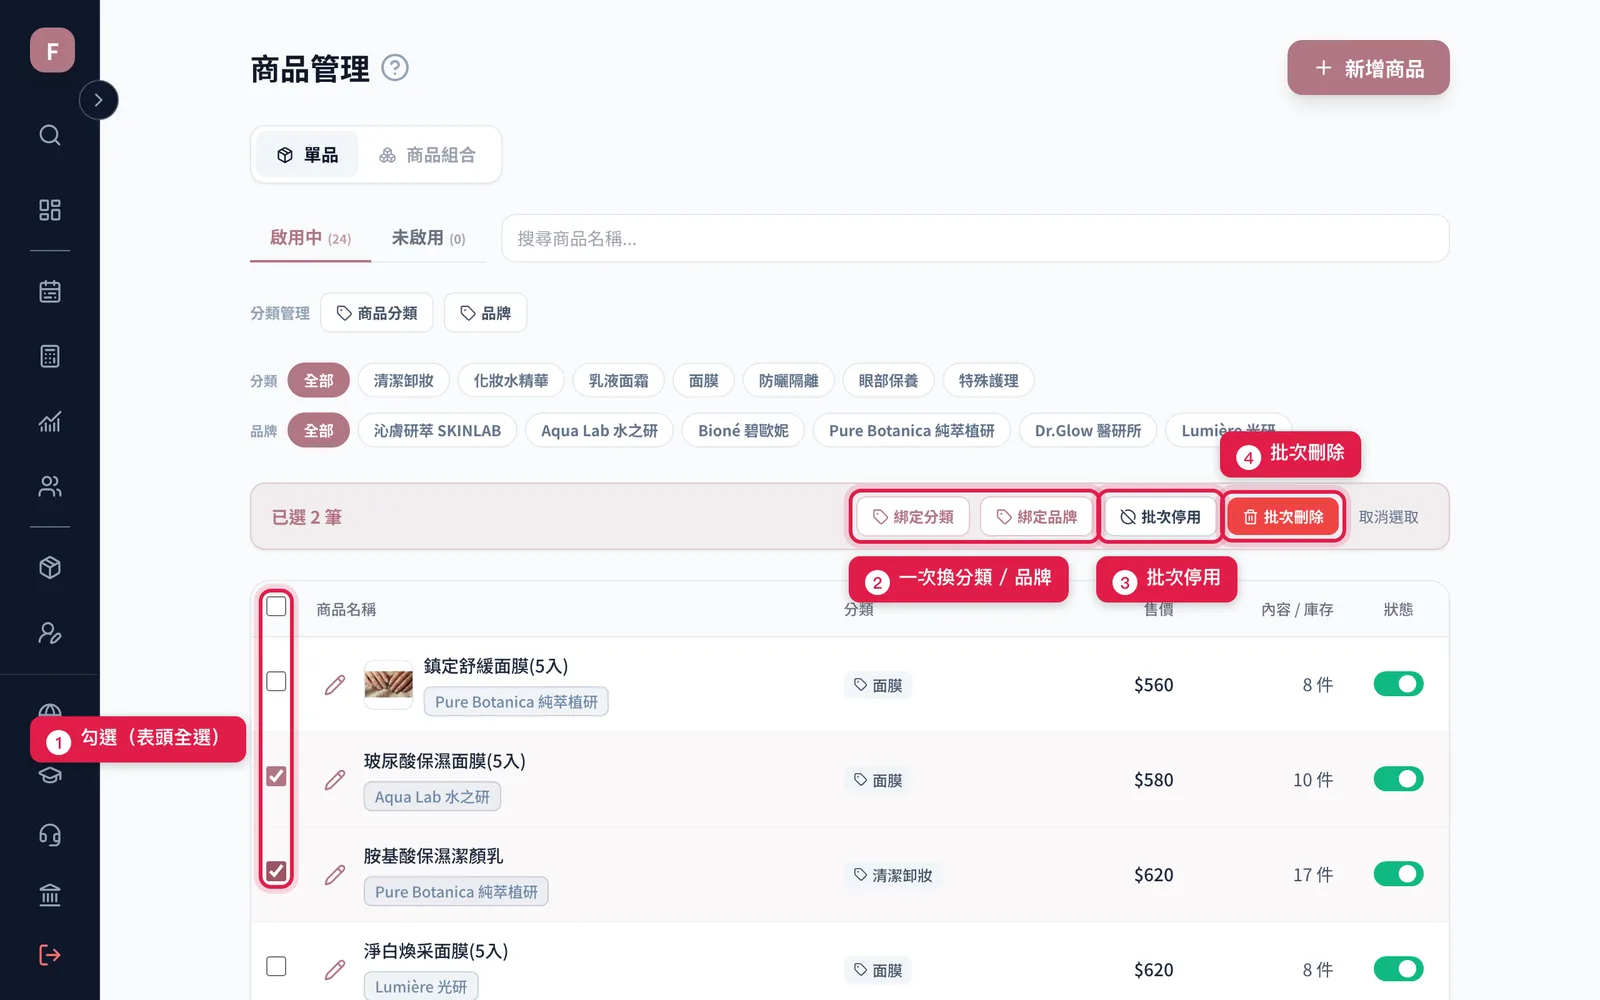The height and width of the screenshot is (1000, 1600).
Task: Open the headset support icon in sidebar
Action: pyautogui.click(x=50, y=835)
